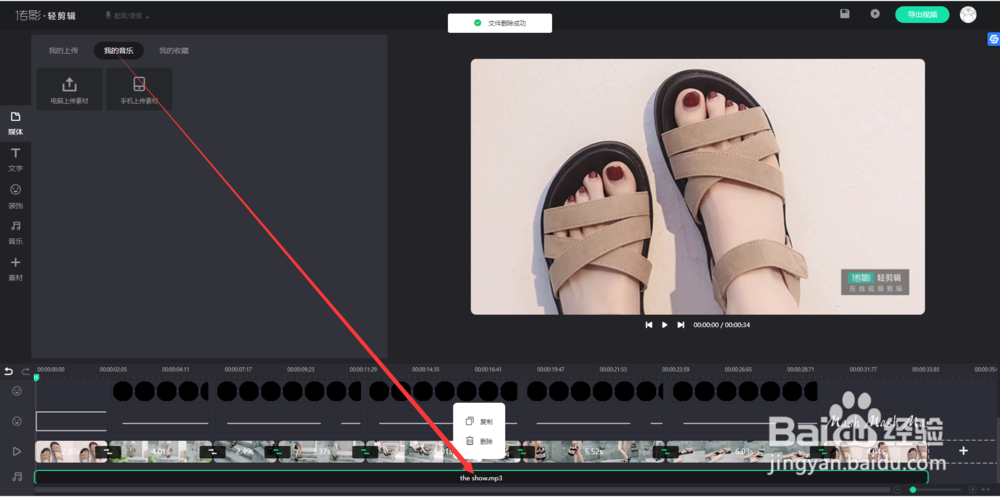
Task: Click the 电脑上传素材 upload from computer tile
Action: (70, 89)
